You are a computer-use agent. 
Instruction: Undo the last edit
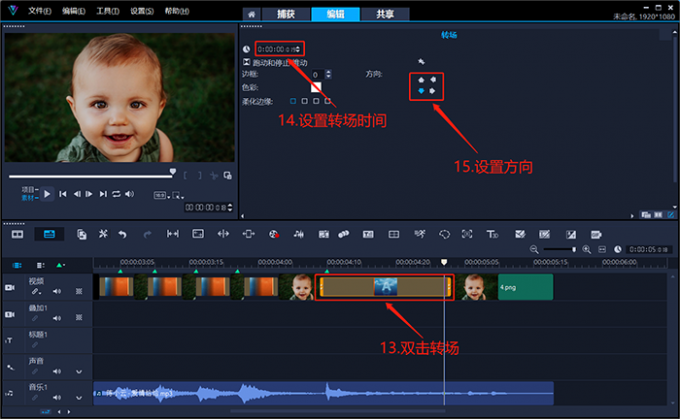coord(122,235)
